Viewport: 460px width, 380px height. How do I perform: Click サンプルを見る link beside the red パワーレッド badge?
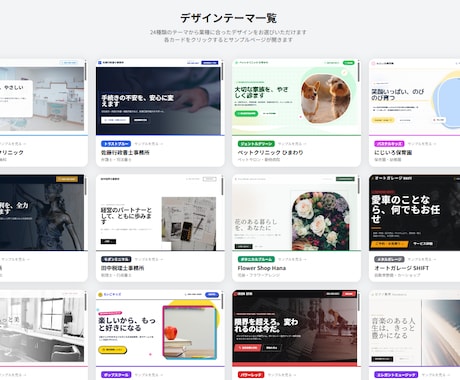point(282,375)
